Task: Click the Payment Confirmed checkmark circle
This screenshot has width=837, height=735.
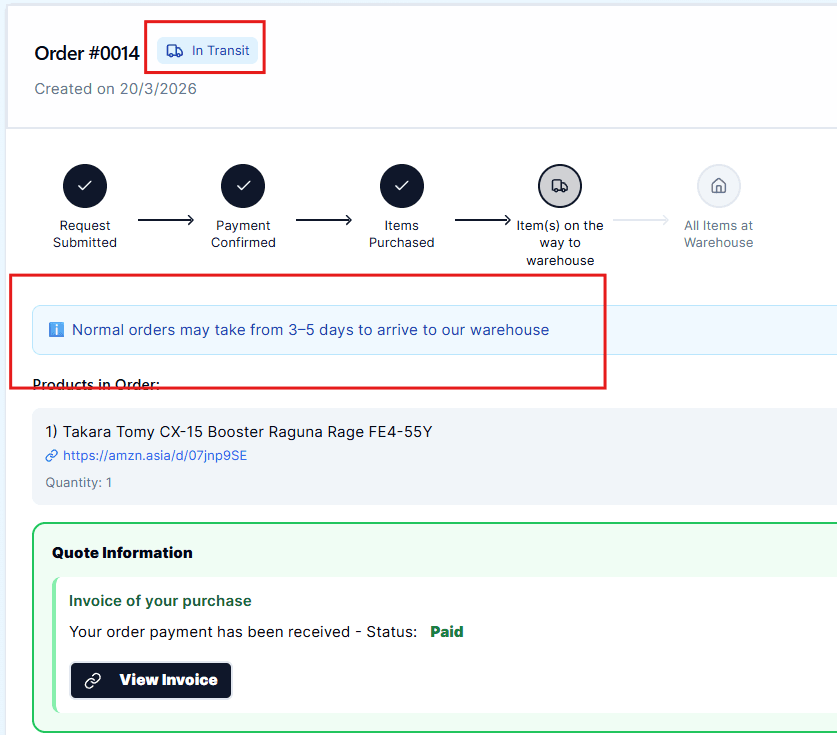Action: coord(243,186)
